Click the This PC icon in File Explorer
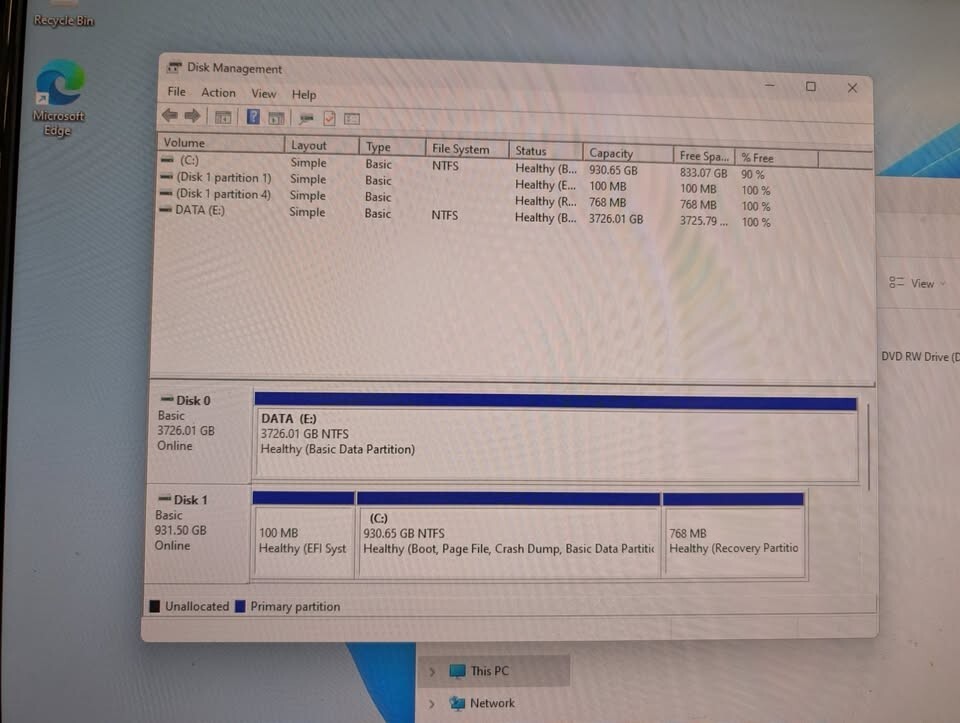This screenshot has width=960, height=723. [x=457, y=671]
